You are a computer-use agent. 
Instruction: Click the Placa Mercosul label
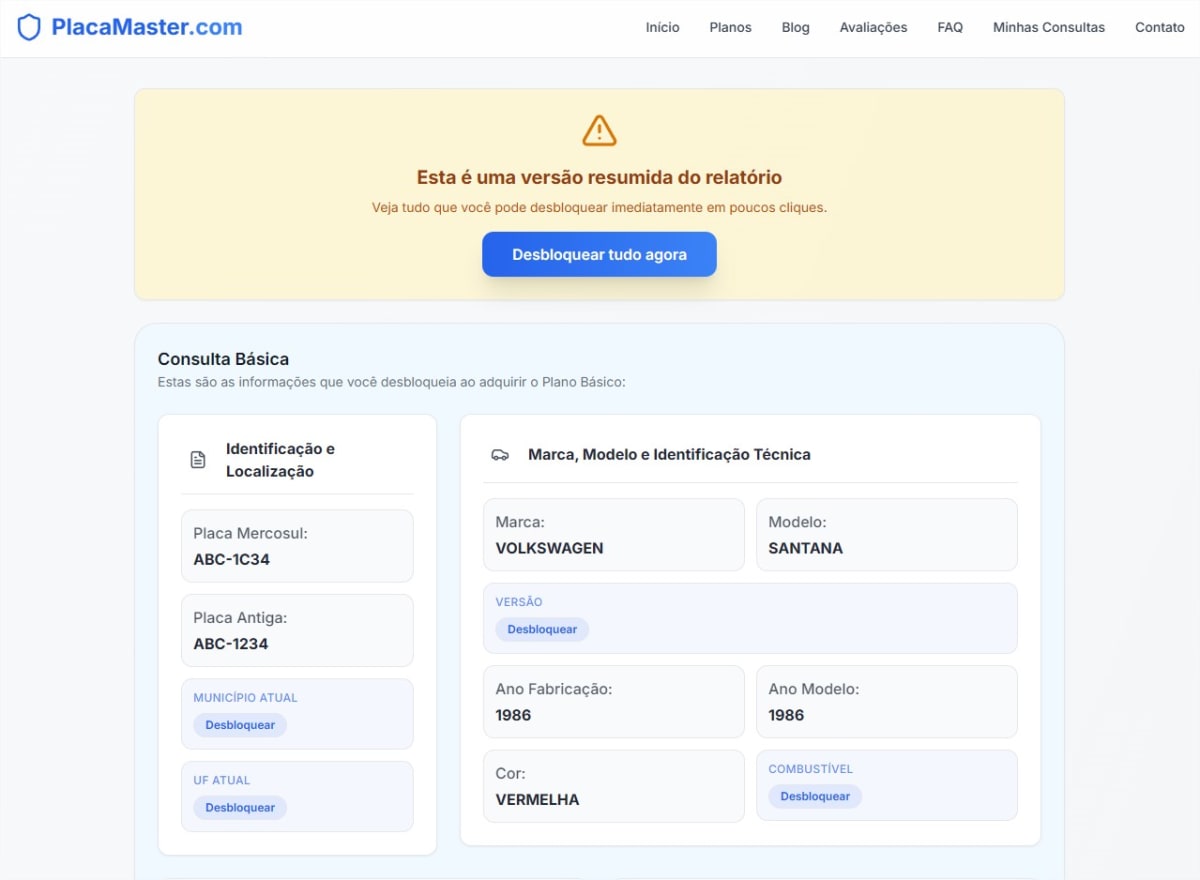click(x=250, y=534)
